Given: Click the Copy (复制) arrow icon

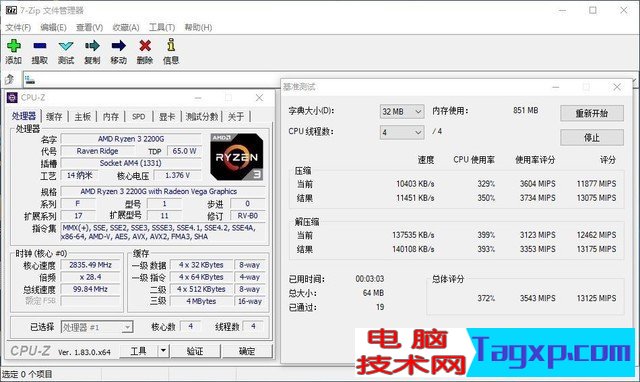Looking at the screenshot, I should pos(92,46).
